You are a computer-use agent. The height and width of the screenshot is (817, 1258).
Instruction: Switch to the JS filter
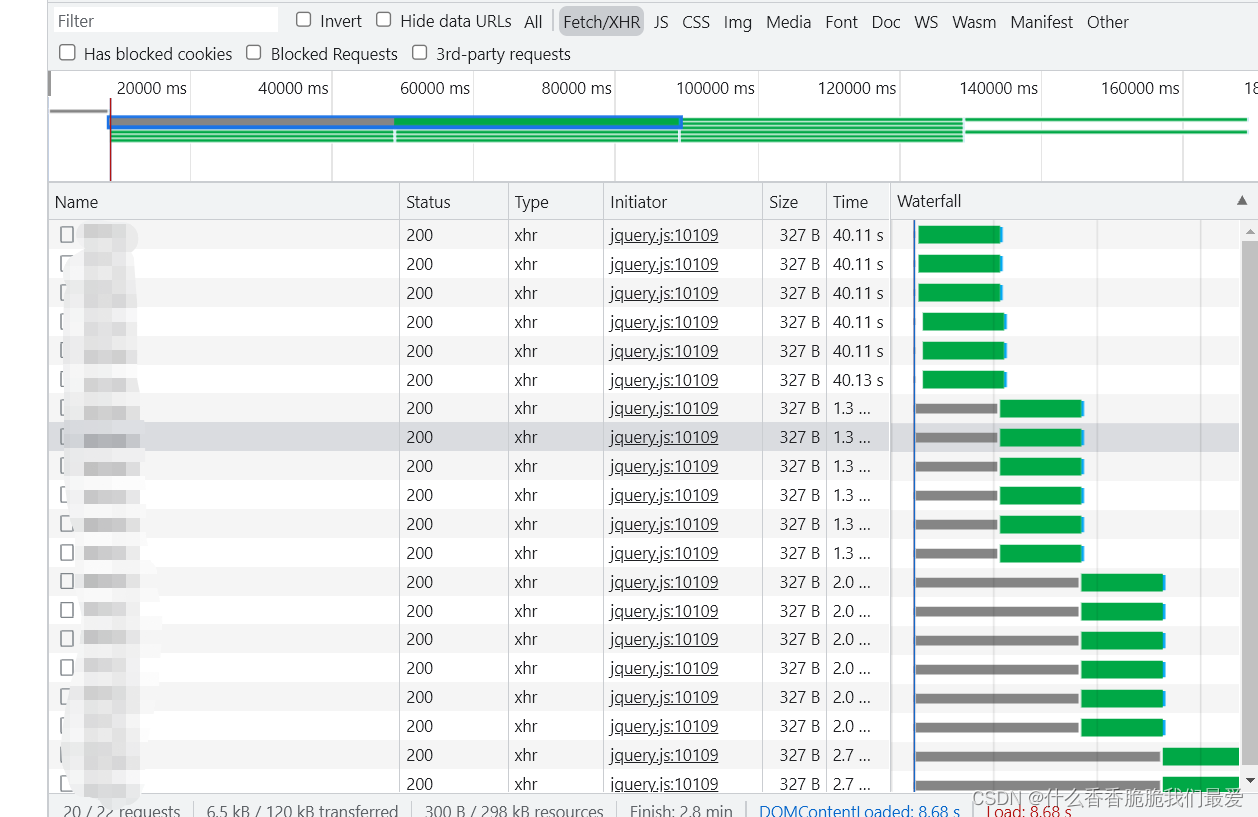[x=661, y=22]
